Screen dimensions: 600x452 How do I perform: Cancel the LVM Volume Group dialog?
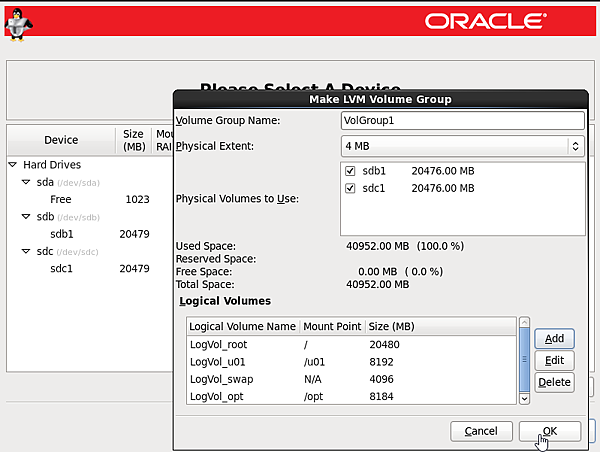click(x=481, y=431)
